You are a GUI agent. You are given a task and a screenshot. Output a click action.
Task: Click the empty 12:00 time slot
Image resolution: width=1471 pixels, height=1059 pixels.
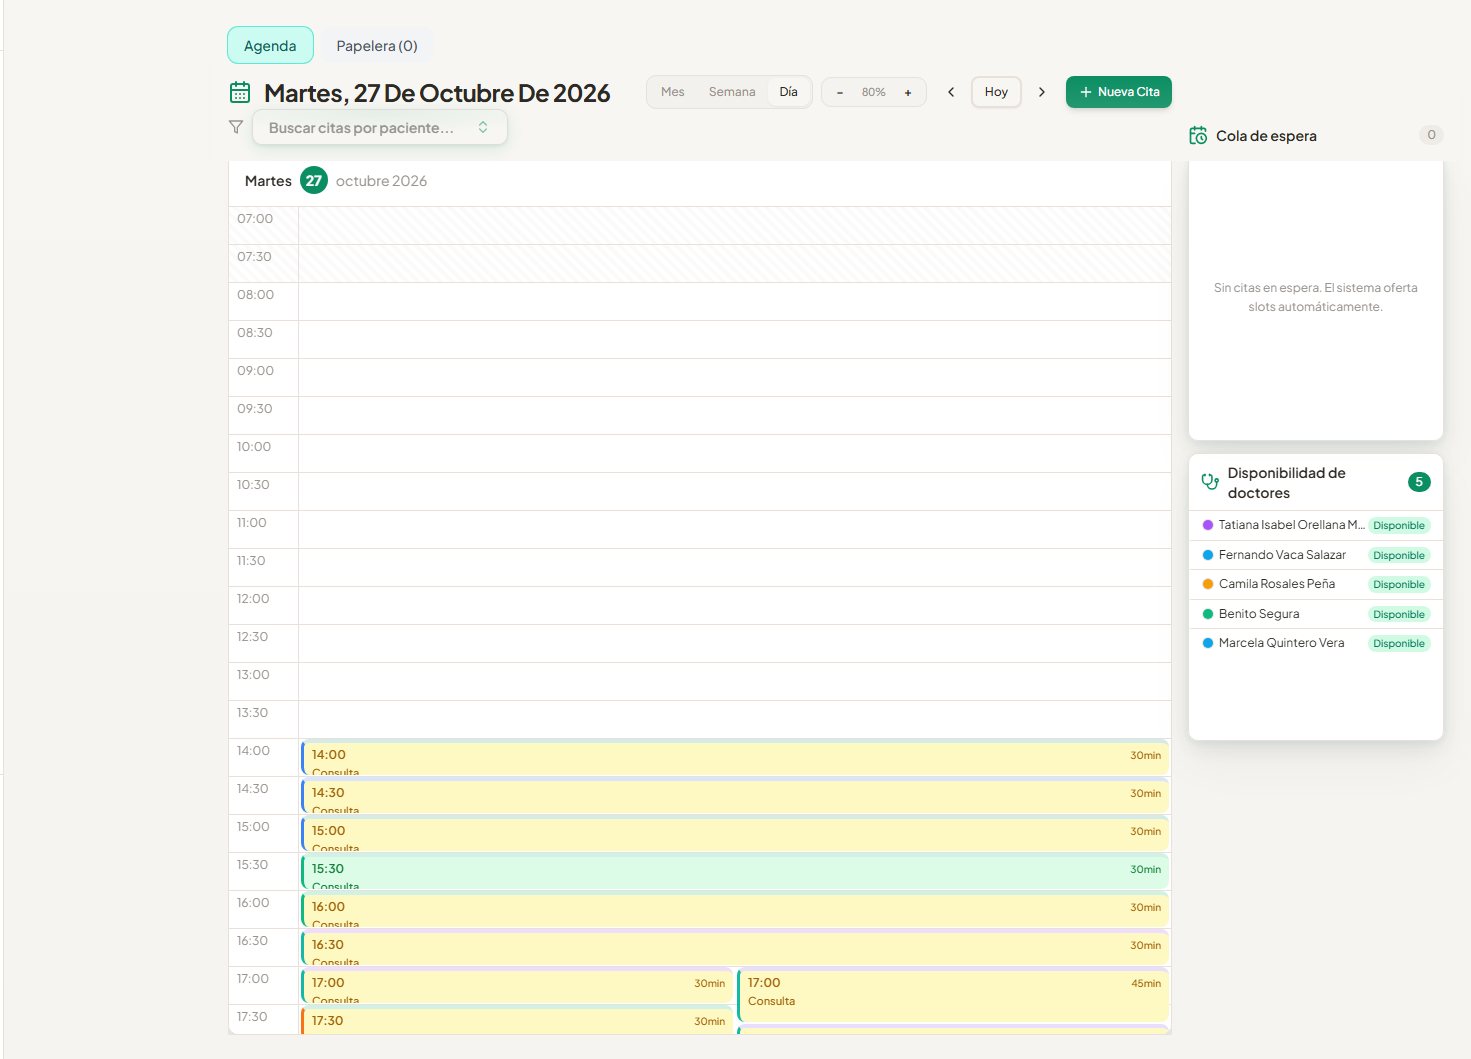coord(735,605)
